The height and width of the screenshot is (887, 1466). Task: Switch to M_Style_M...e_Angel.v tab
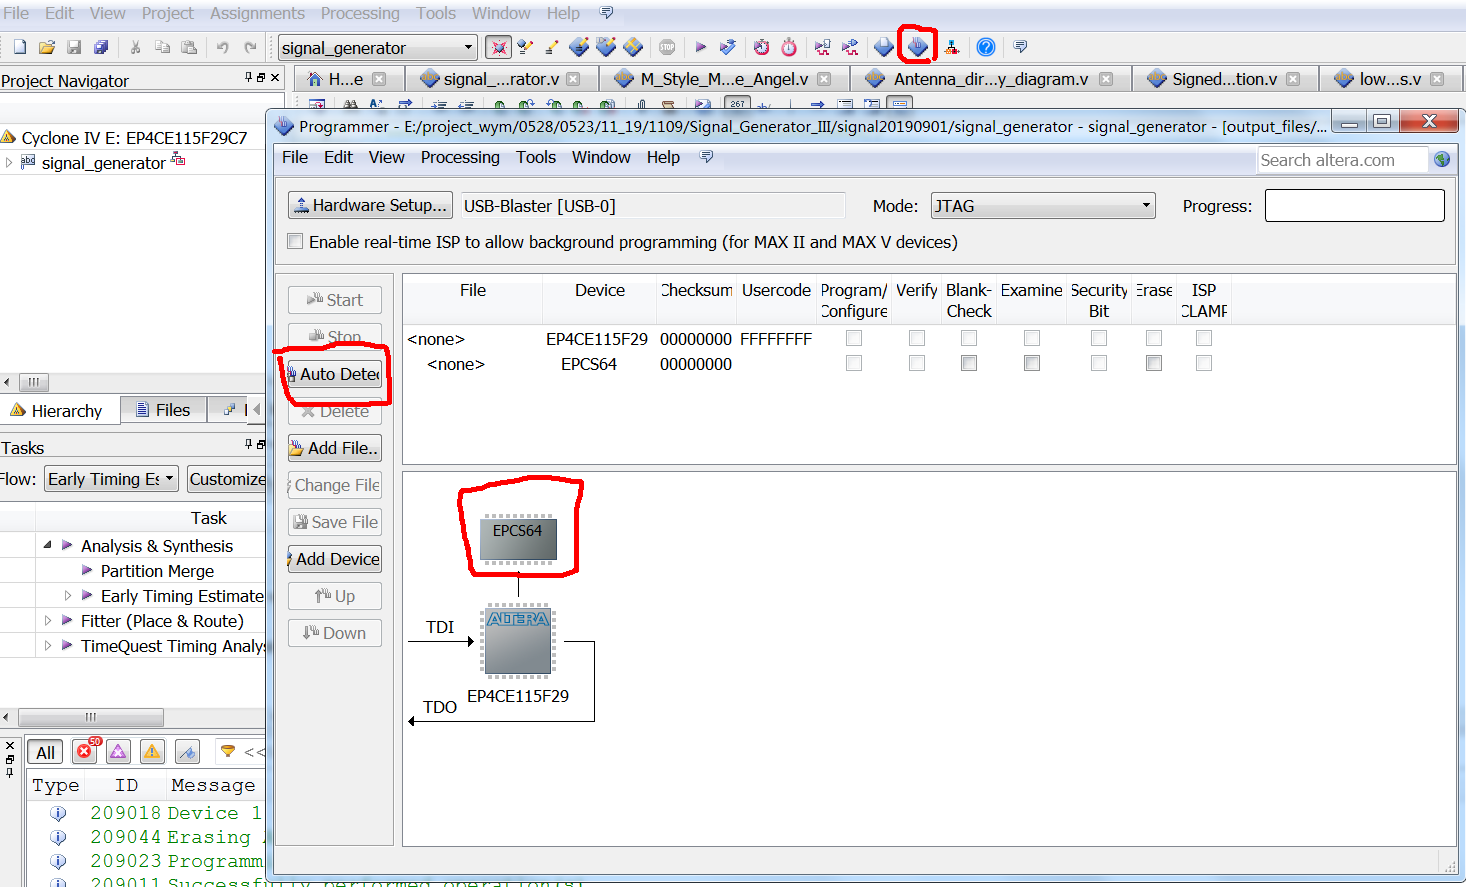coord(725,79)
